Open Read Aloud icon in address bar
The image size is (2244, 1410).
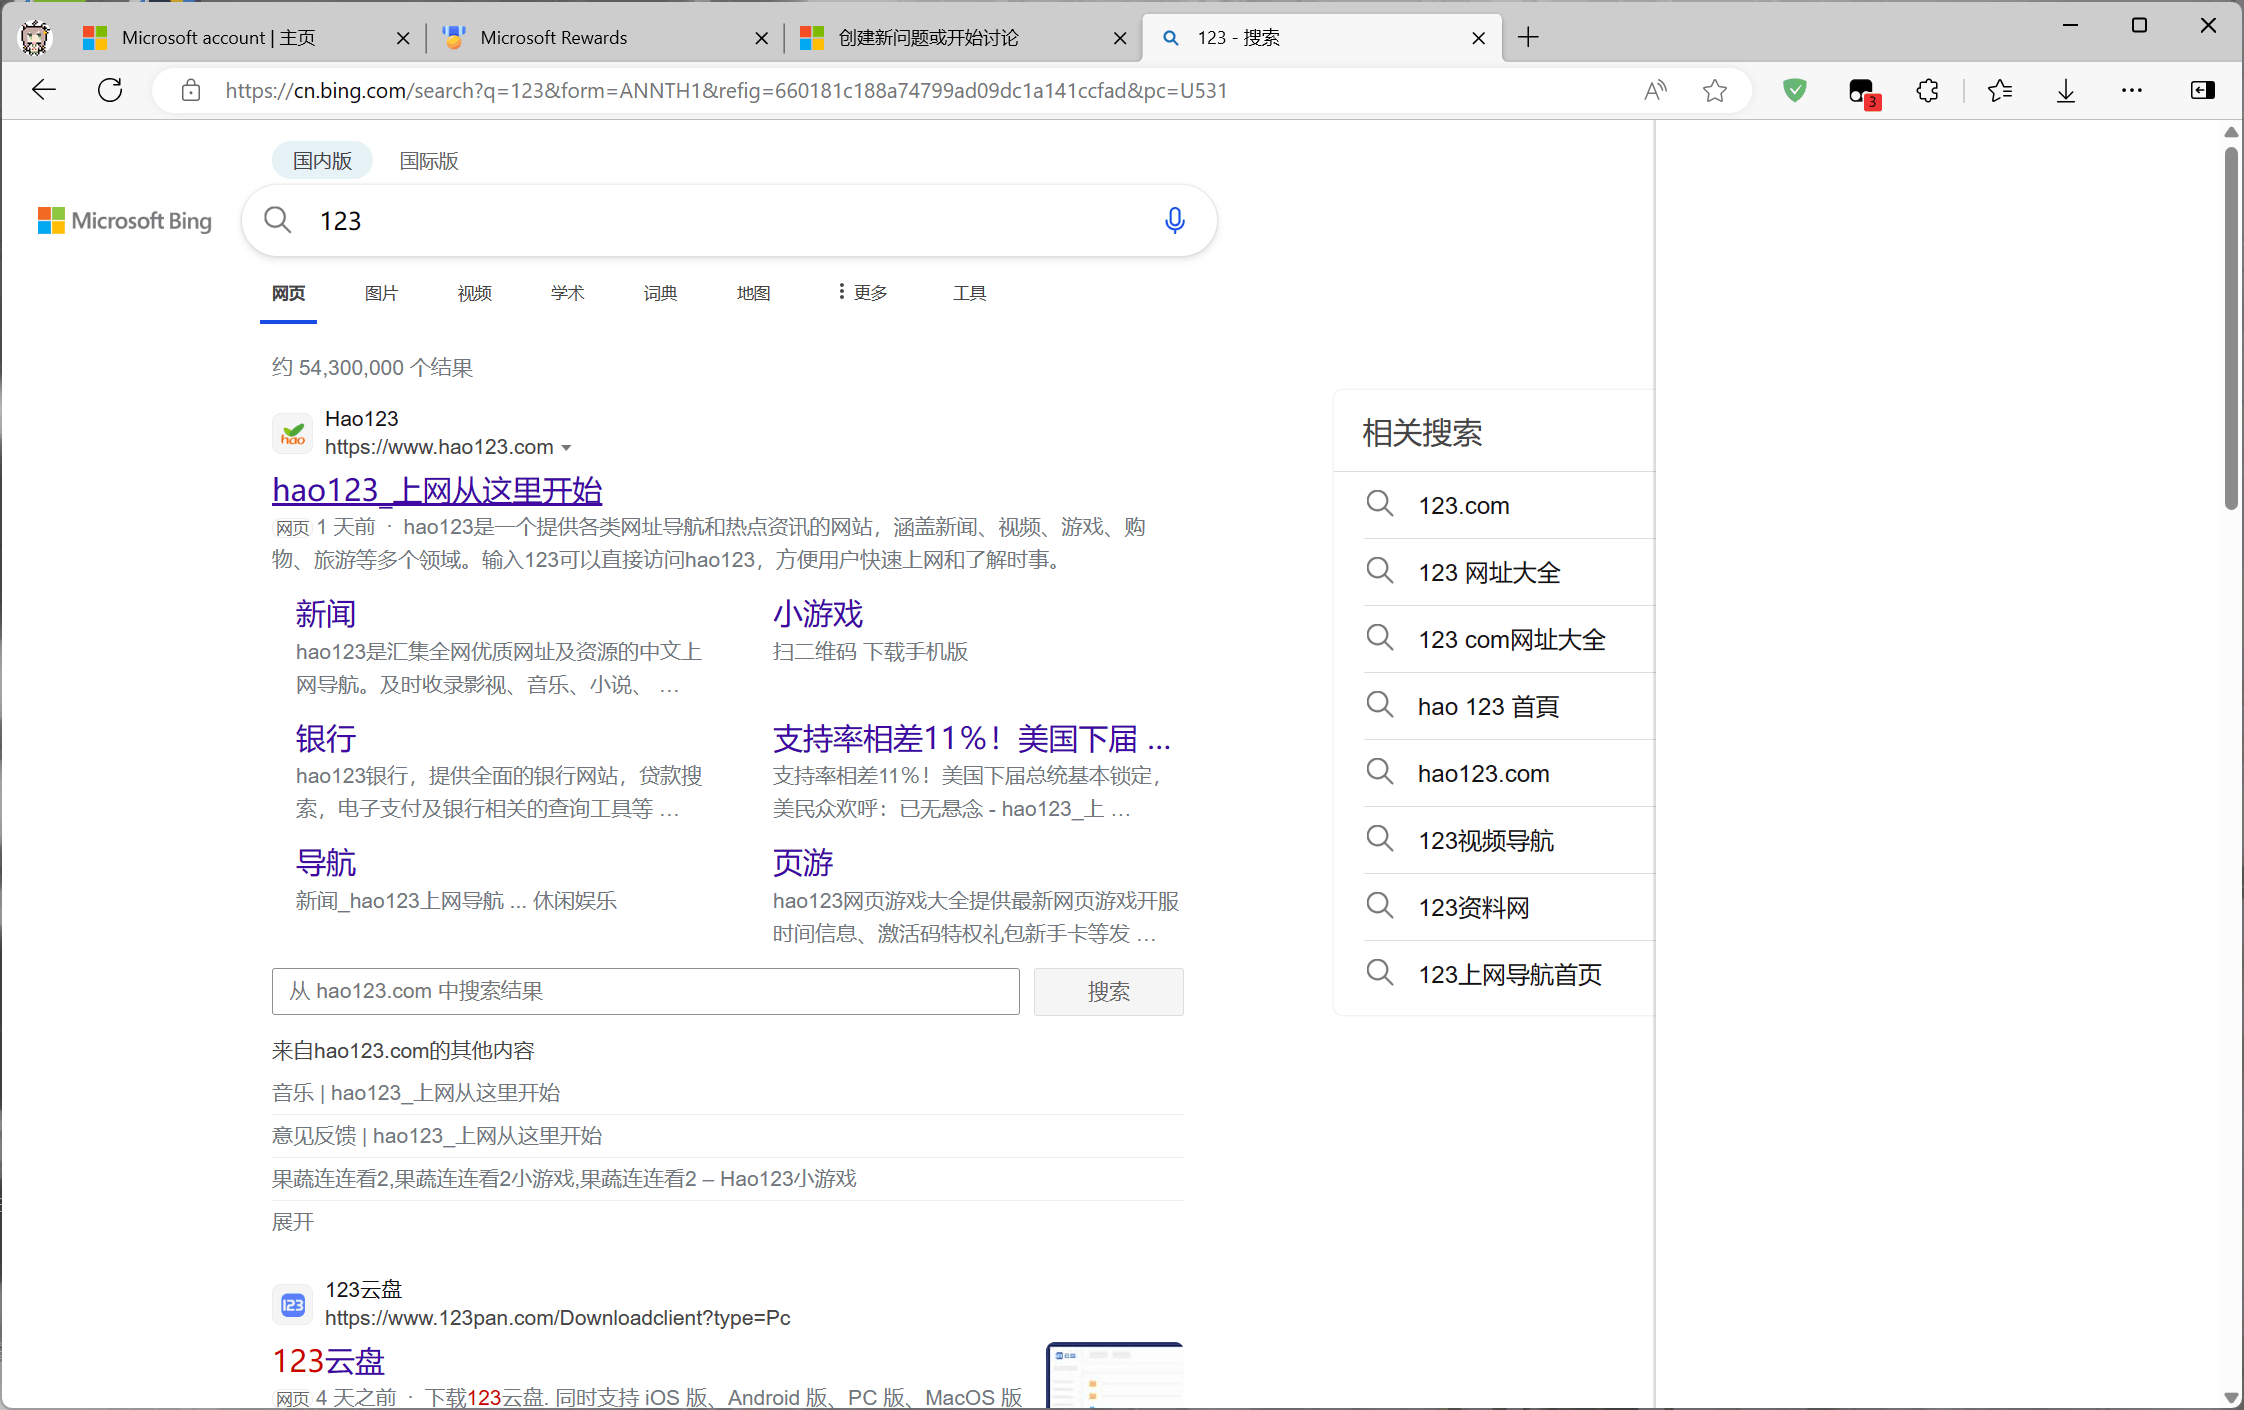tap(1655, 91)
